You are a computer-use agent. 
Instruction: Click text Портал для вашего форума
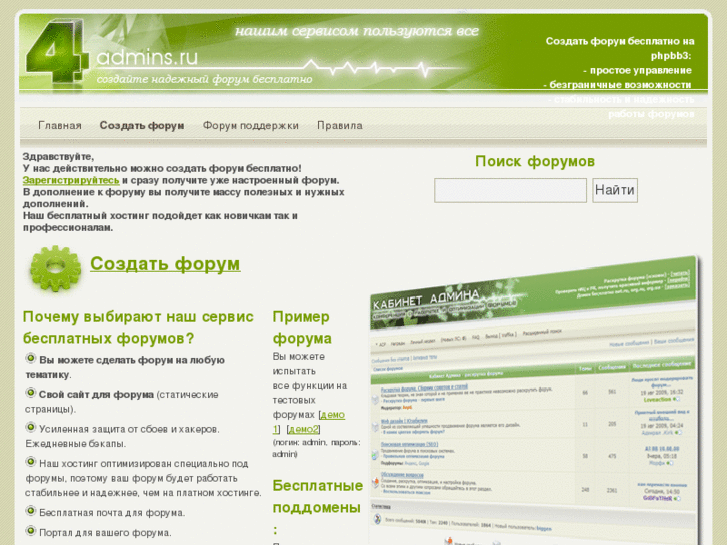point(105,532)
